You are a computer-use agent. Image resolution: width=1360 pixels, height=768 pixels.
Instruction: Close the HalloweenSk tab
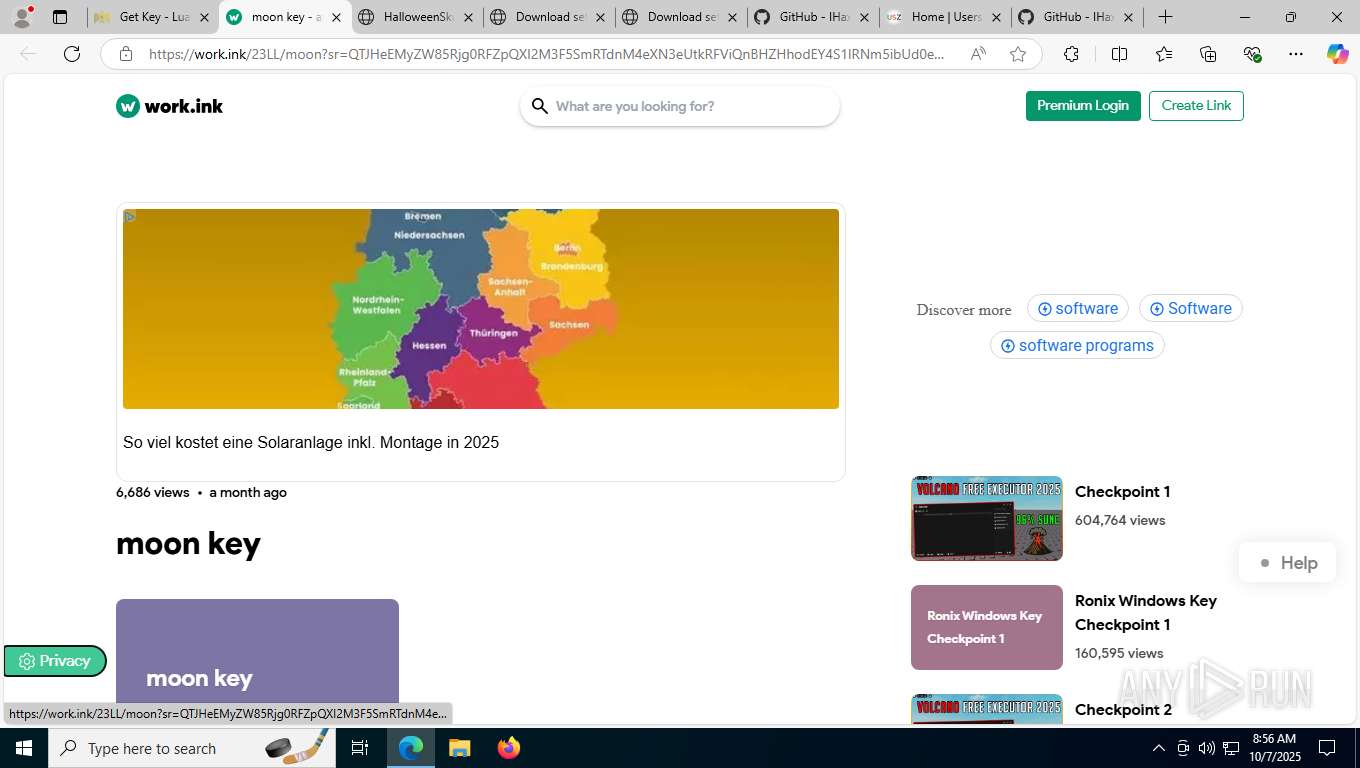point(468,17)
